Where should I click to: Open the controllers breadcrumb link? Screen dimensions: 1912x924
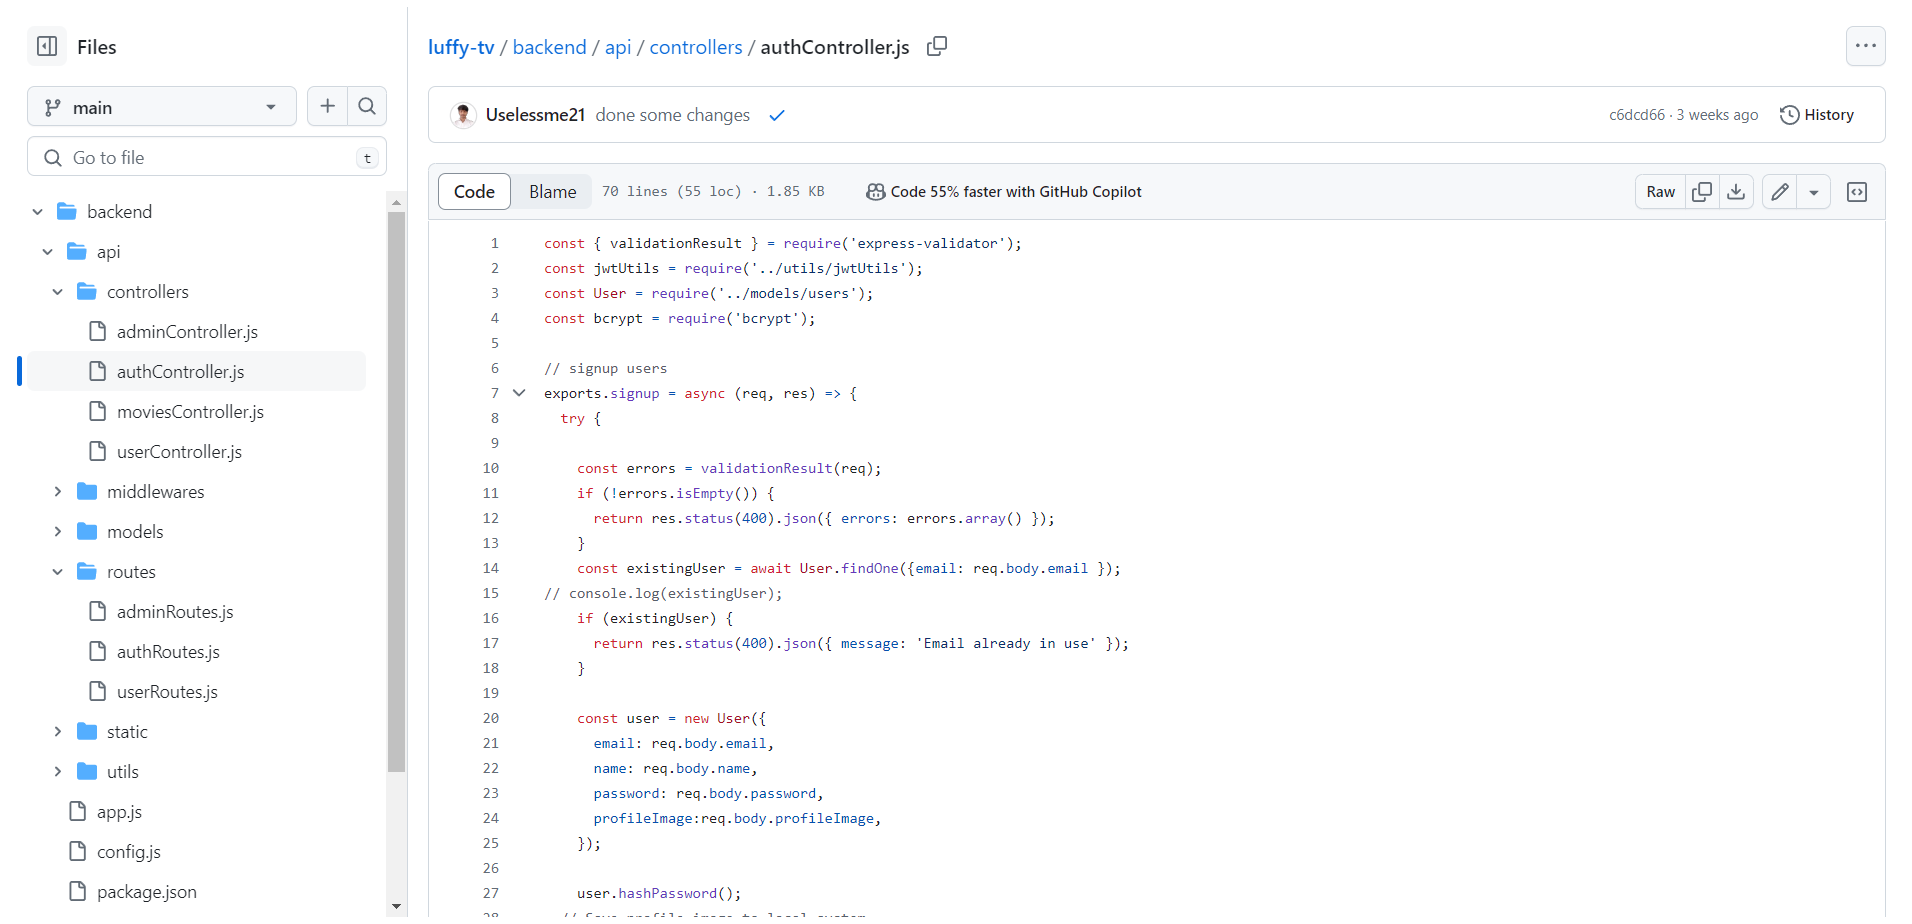[x=696, y=47]
